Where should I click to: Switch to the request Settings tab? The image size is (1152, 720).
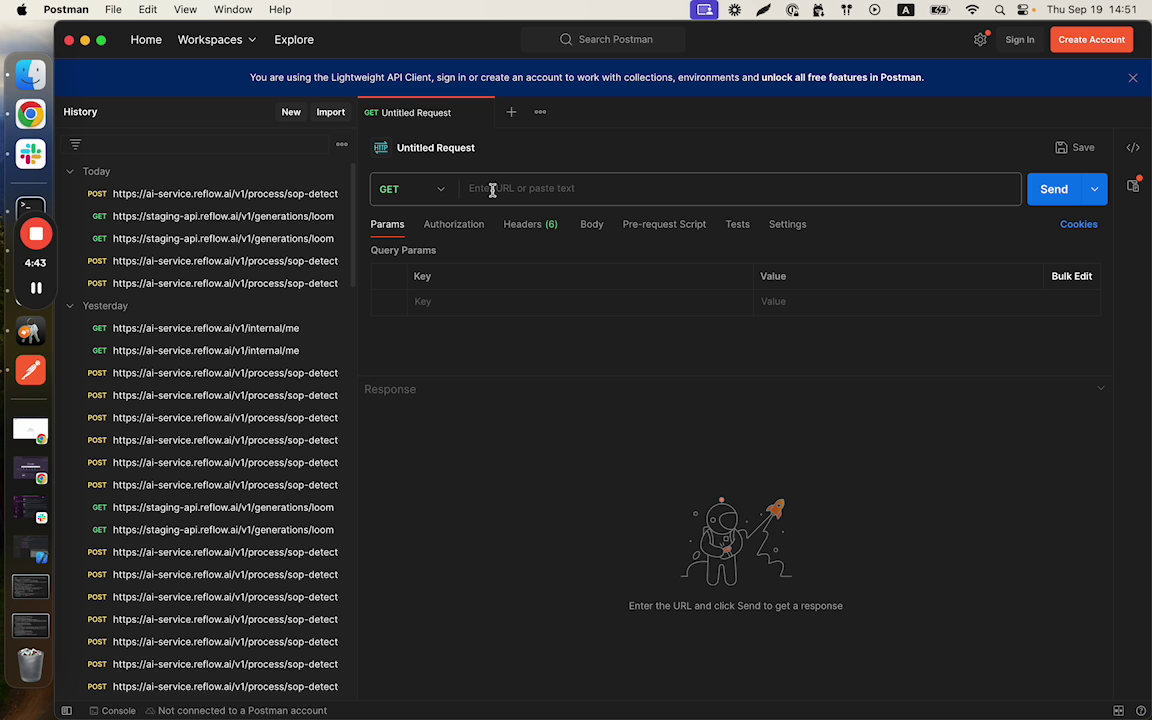(x=787, y=224)
